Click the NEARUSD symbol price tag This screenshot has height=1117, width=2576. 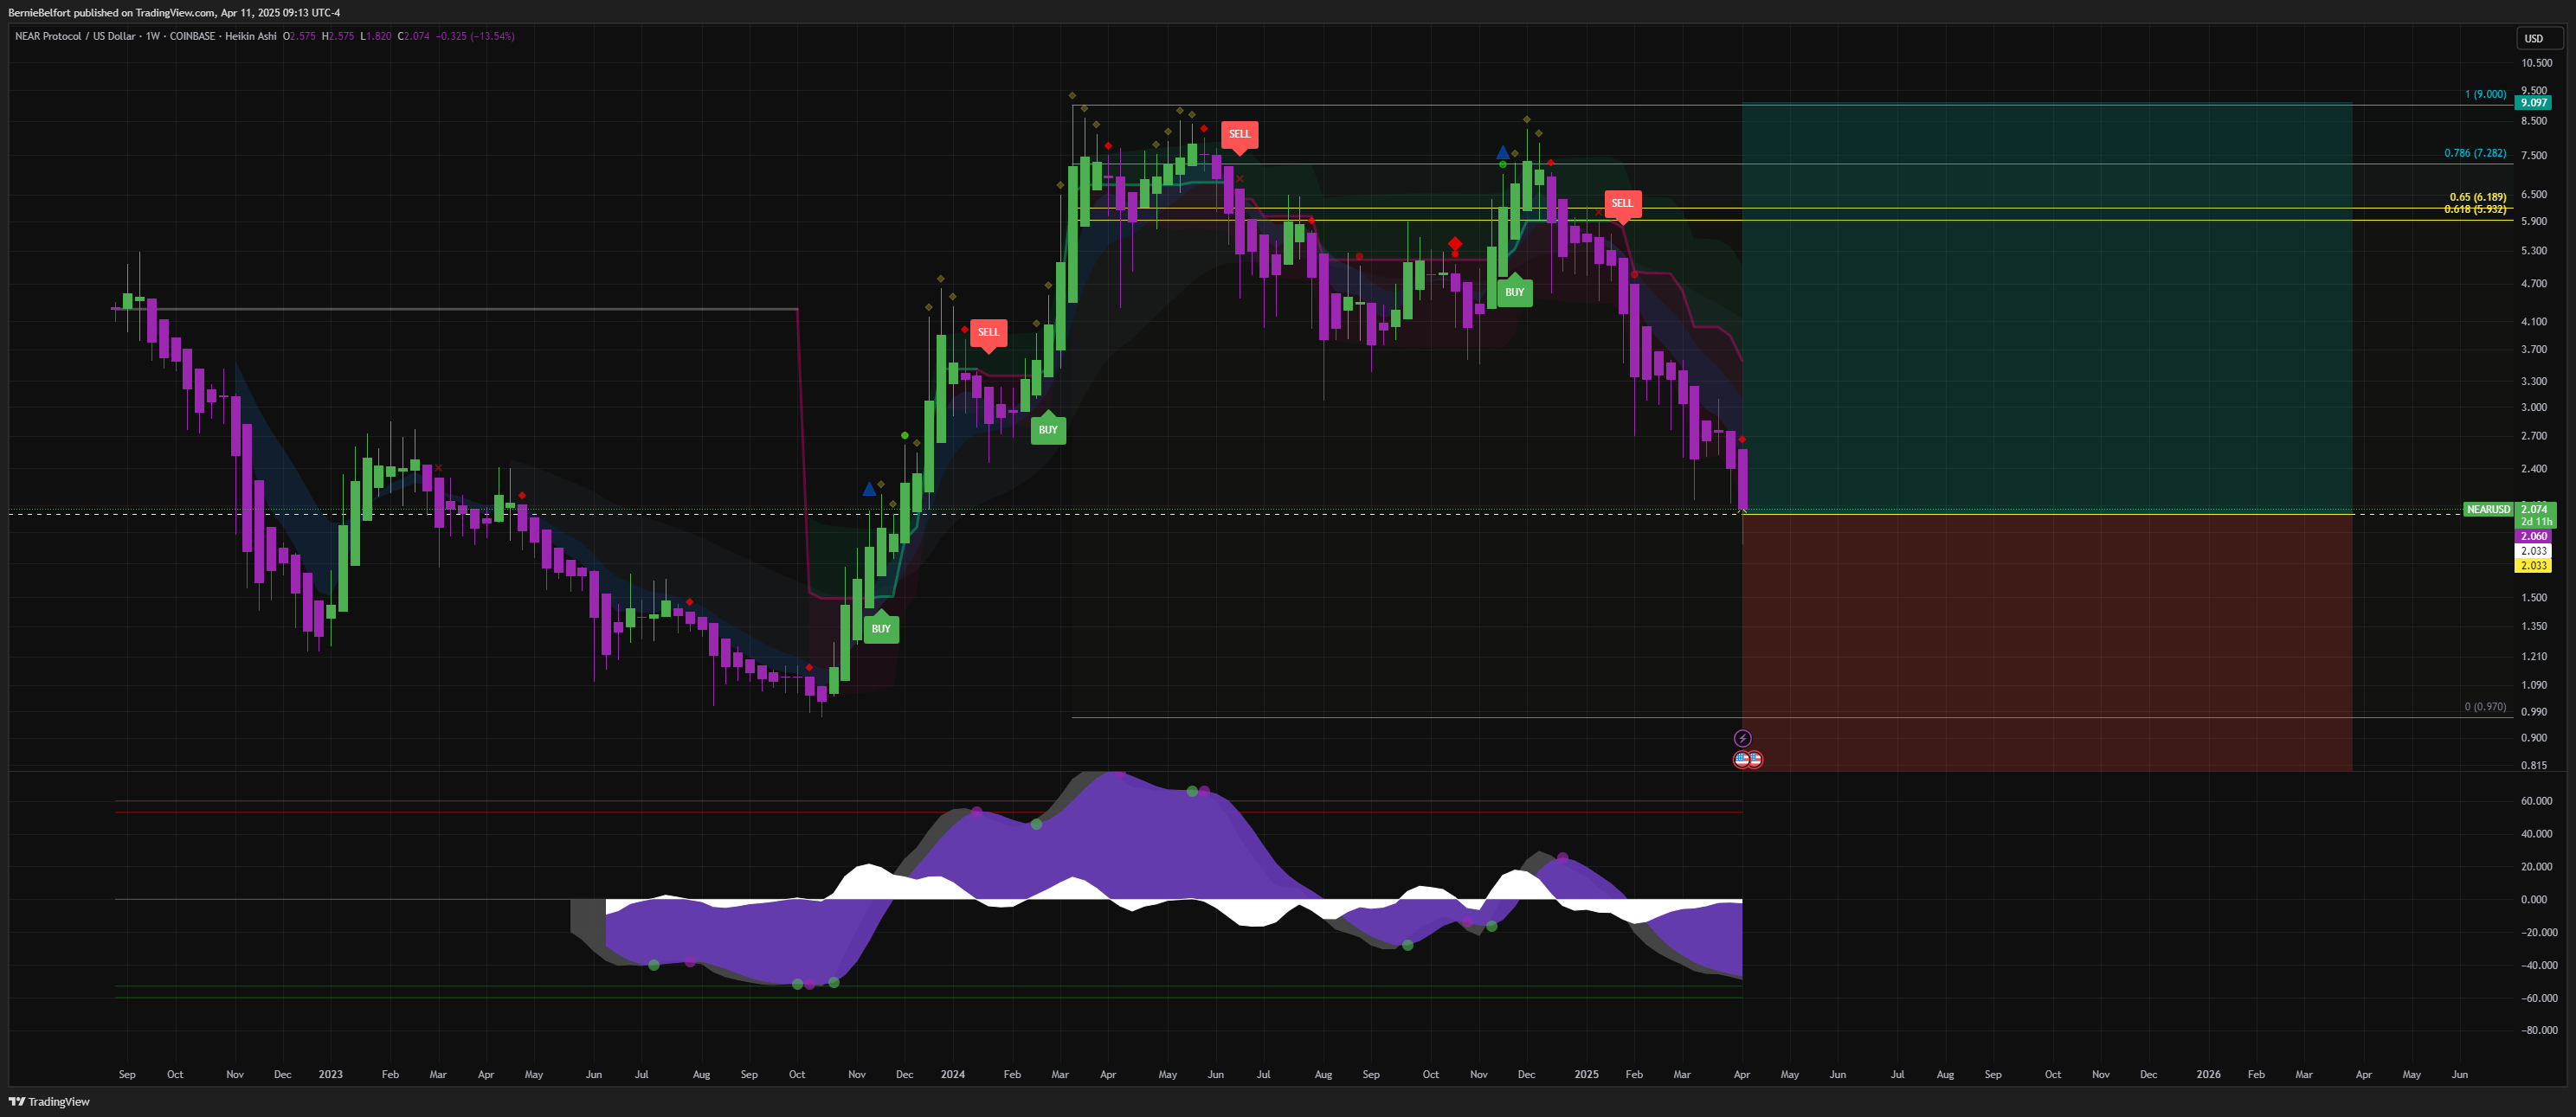pos(2488,510)
